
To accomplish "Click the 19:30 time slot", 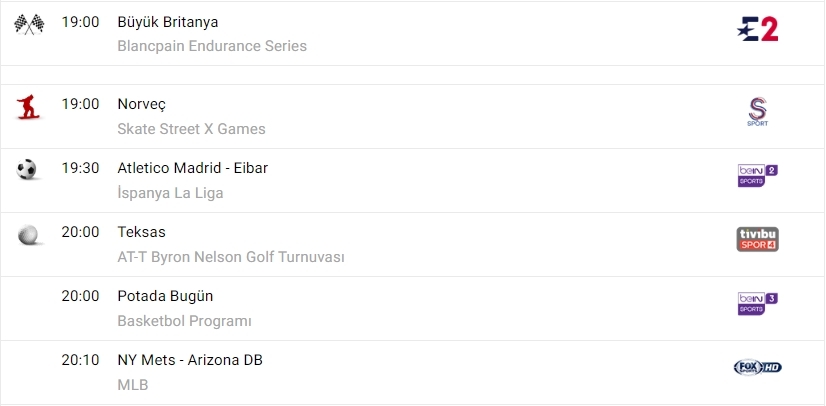I will tap(80, 168).
